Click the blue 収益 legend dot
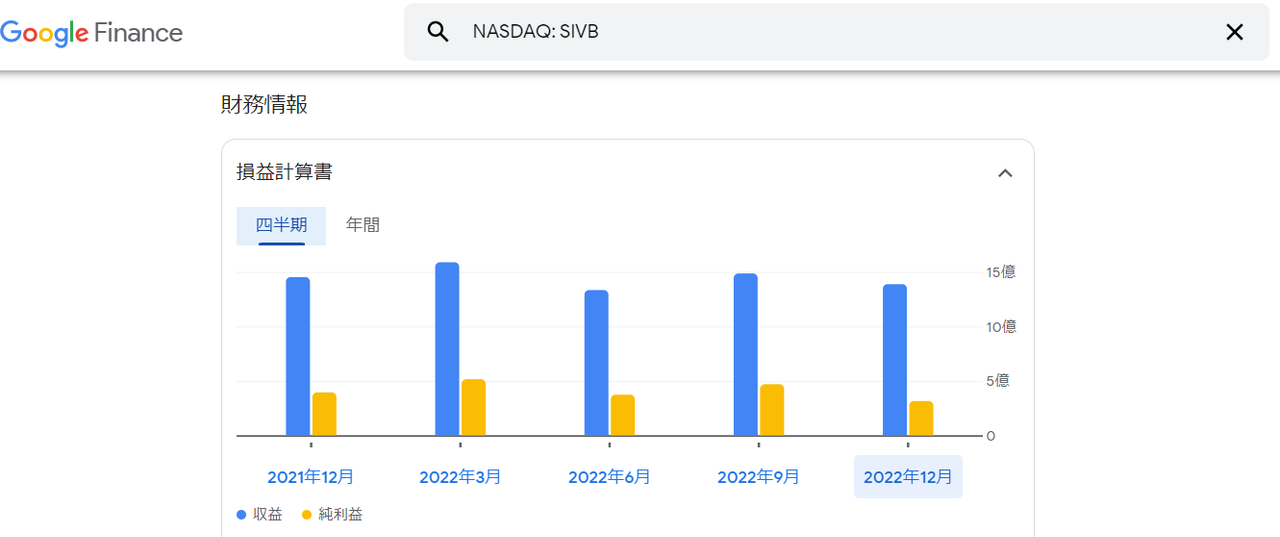Screen dimensions: 1280x537 [x=241, y=515]
